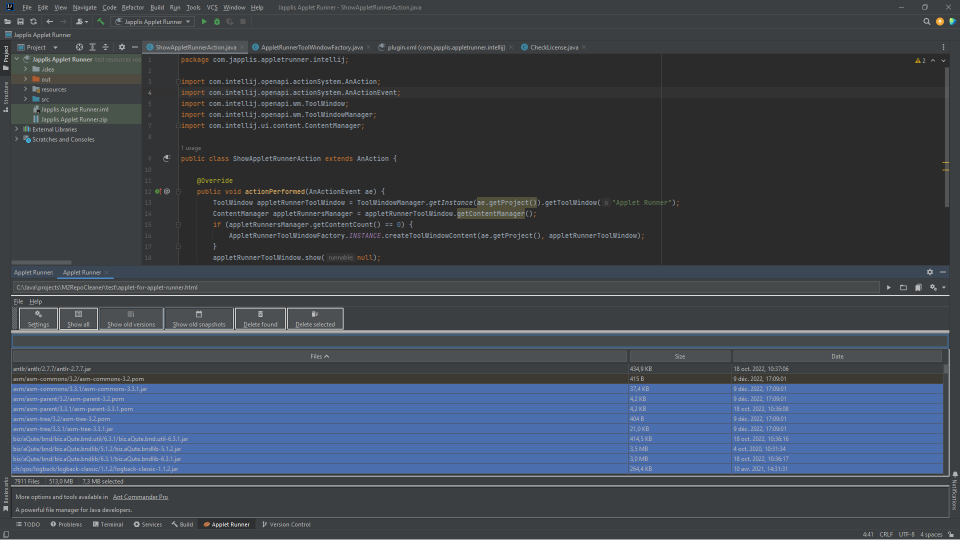Screen dimensions: 960x540
Task: Toggle the Show old versions button
Action: (x=131, y=318)
